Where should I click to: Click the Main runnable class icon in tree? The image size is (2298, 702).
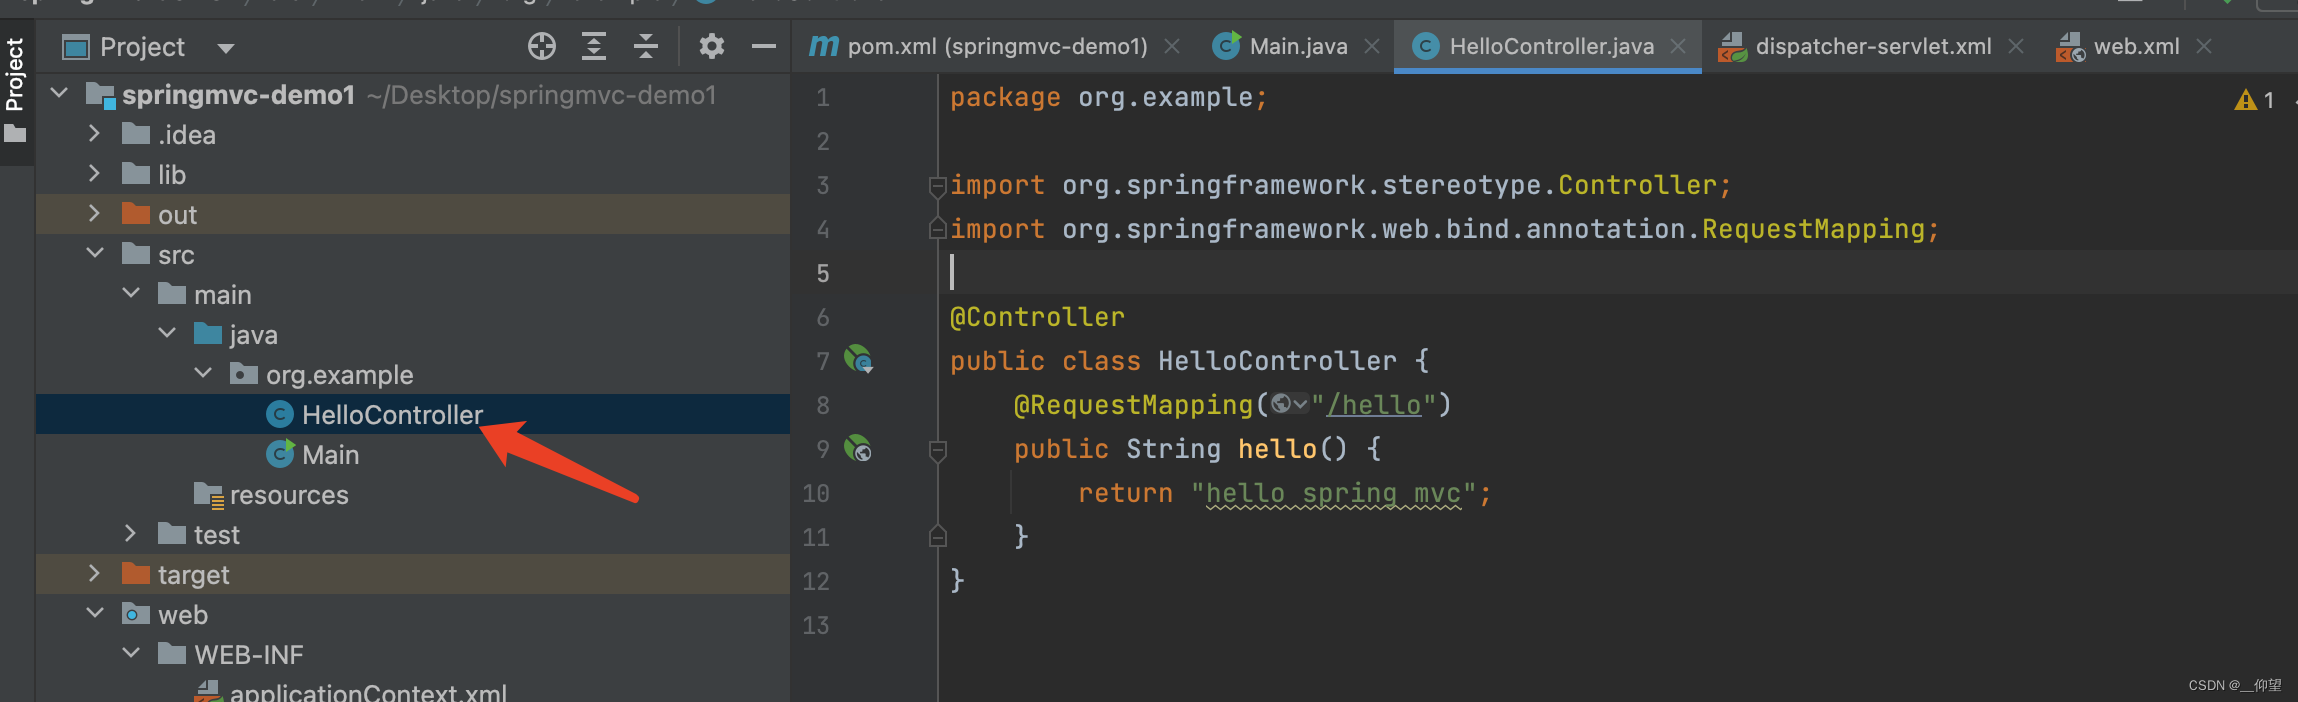[280, 454]
